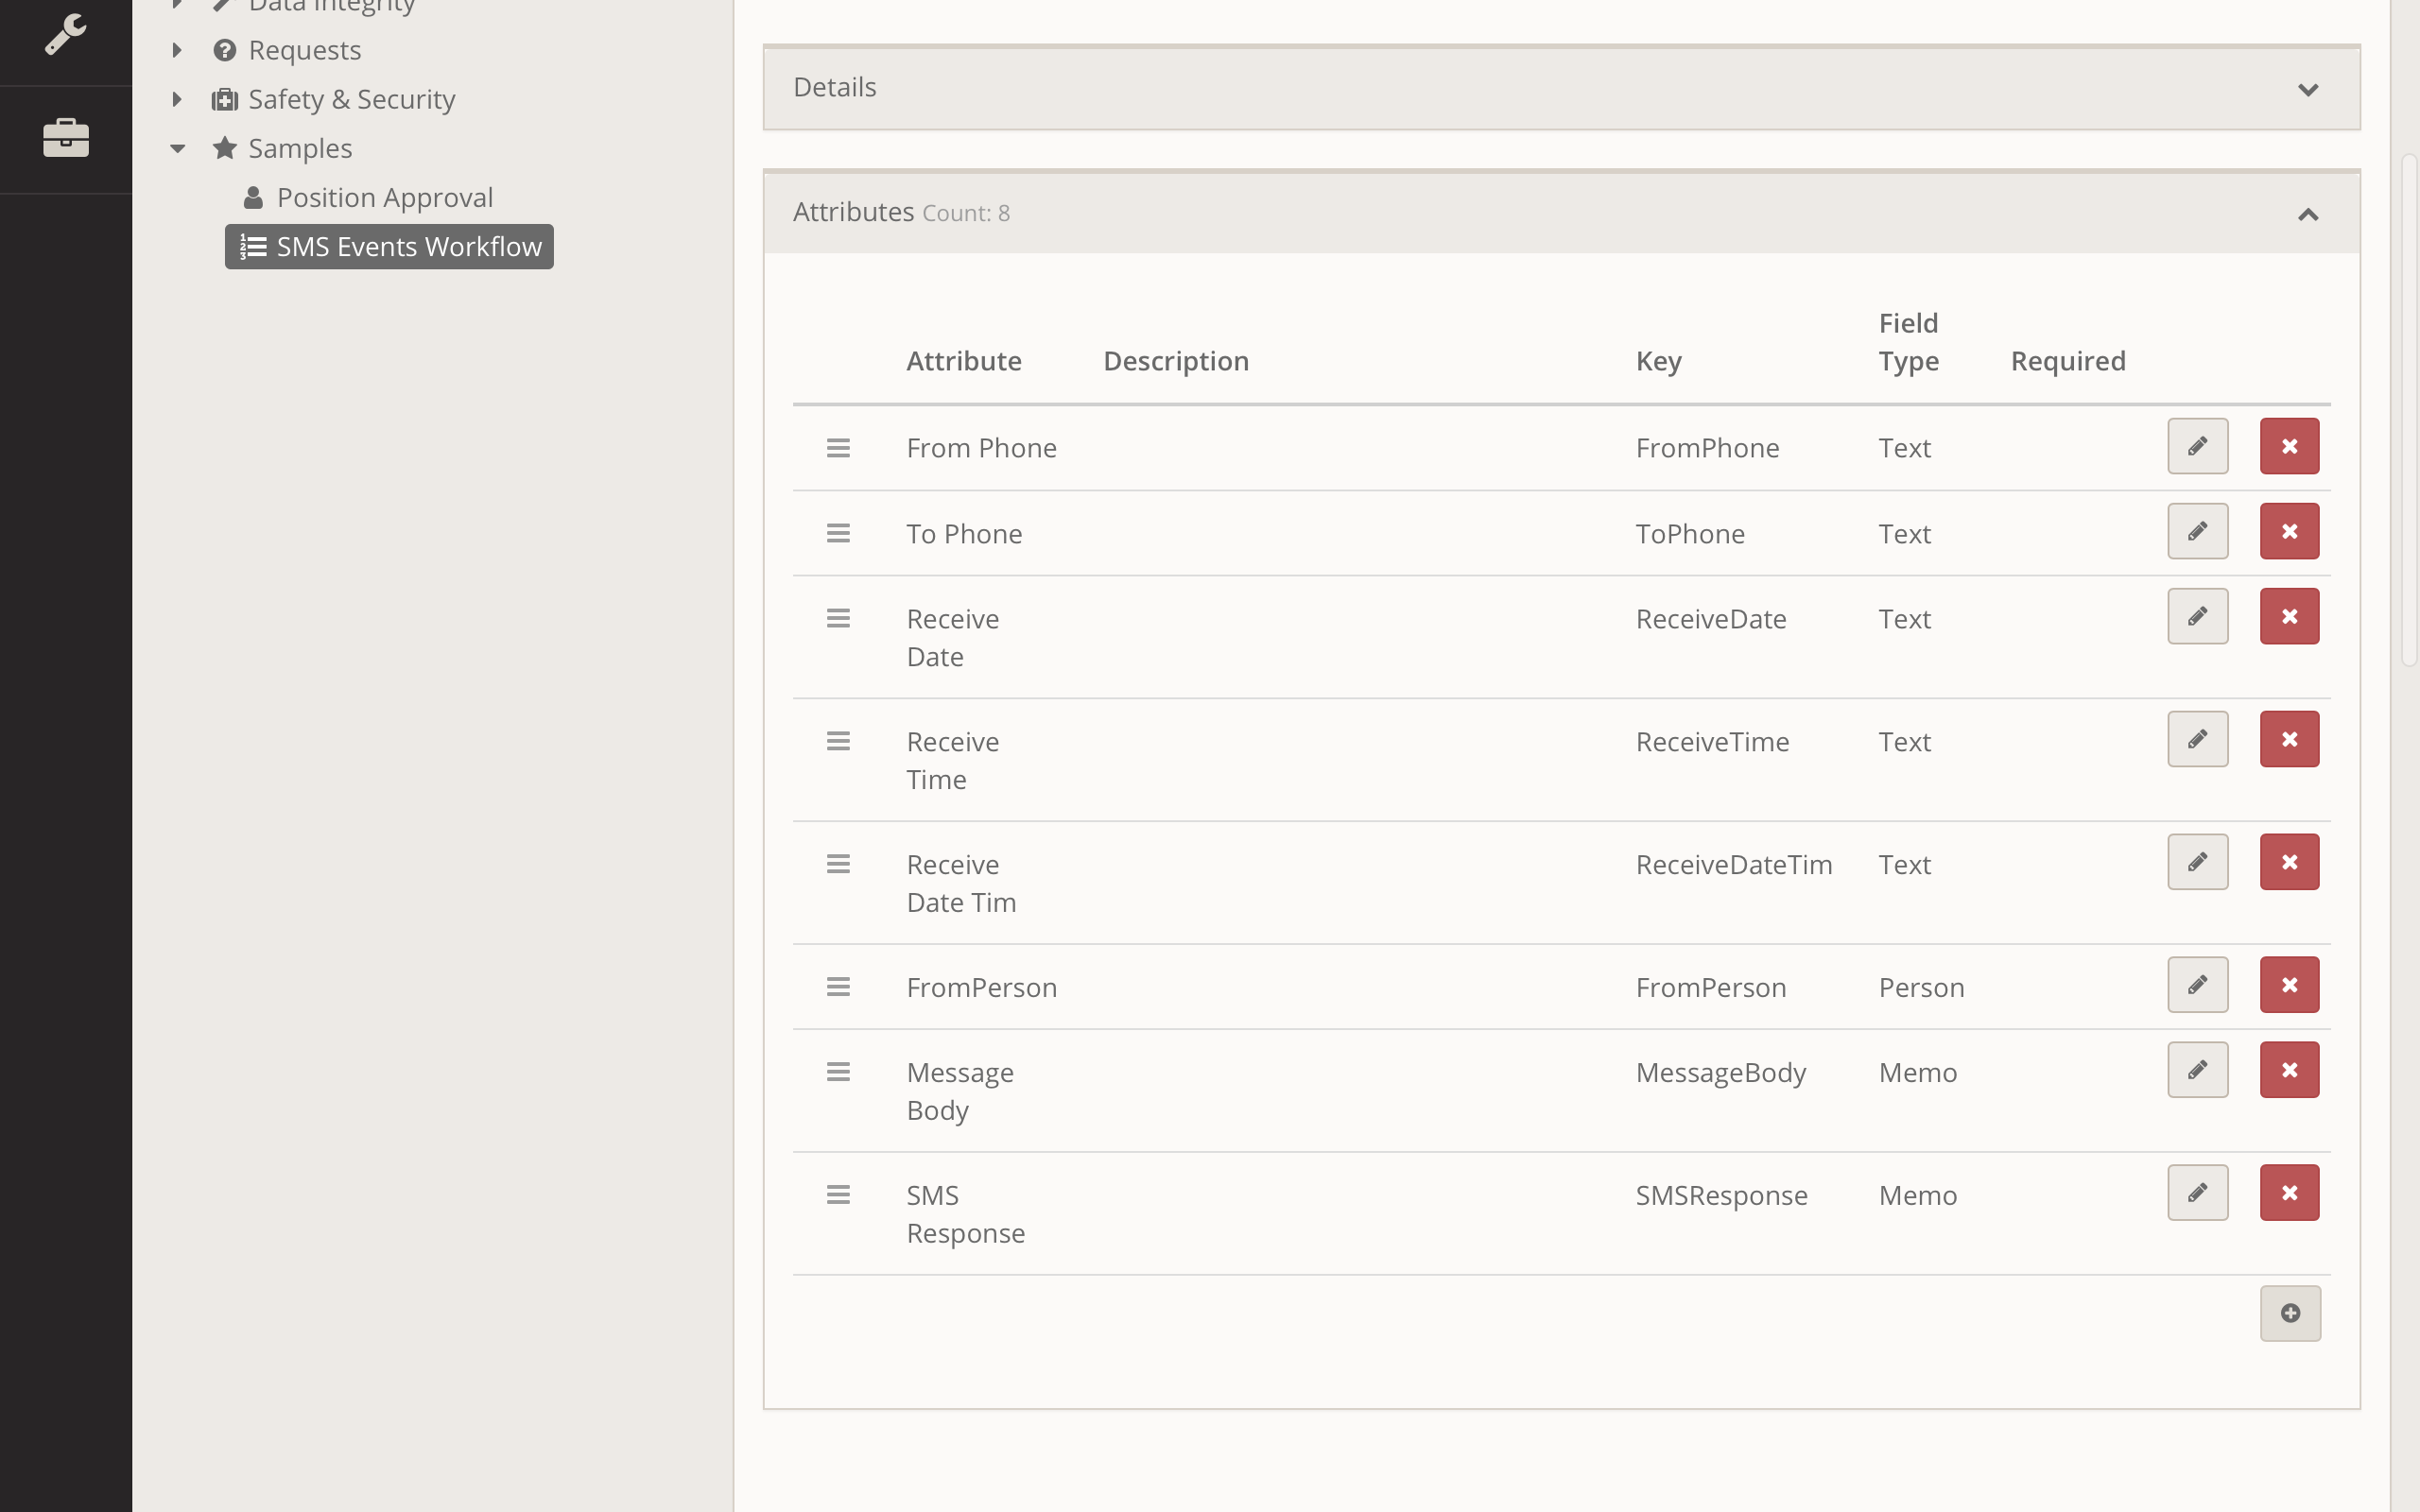2420x1512 pixels.
Task: Grab the Message Body reorder handle
Action: point(838,1072)
